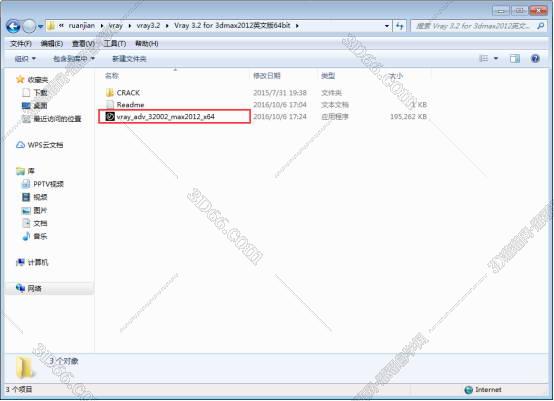
Task: Click the PPTV视频 library icon
Action: [x=26, y=184]
